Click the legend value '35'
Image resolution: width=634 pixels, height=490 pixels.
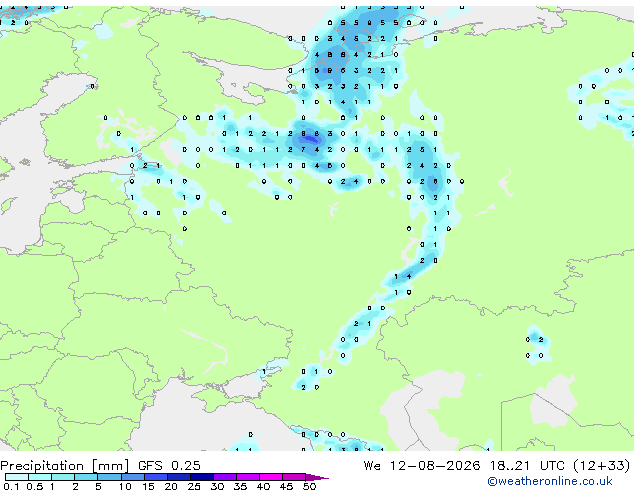coord(240,486)
